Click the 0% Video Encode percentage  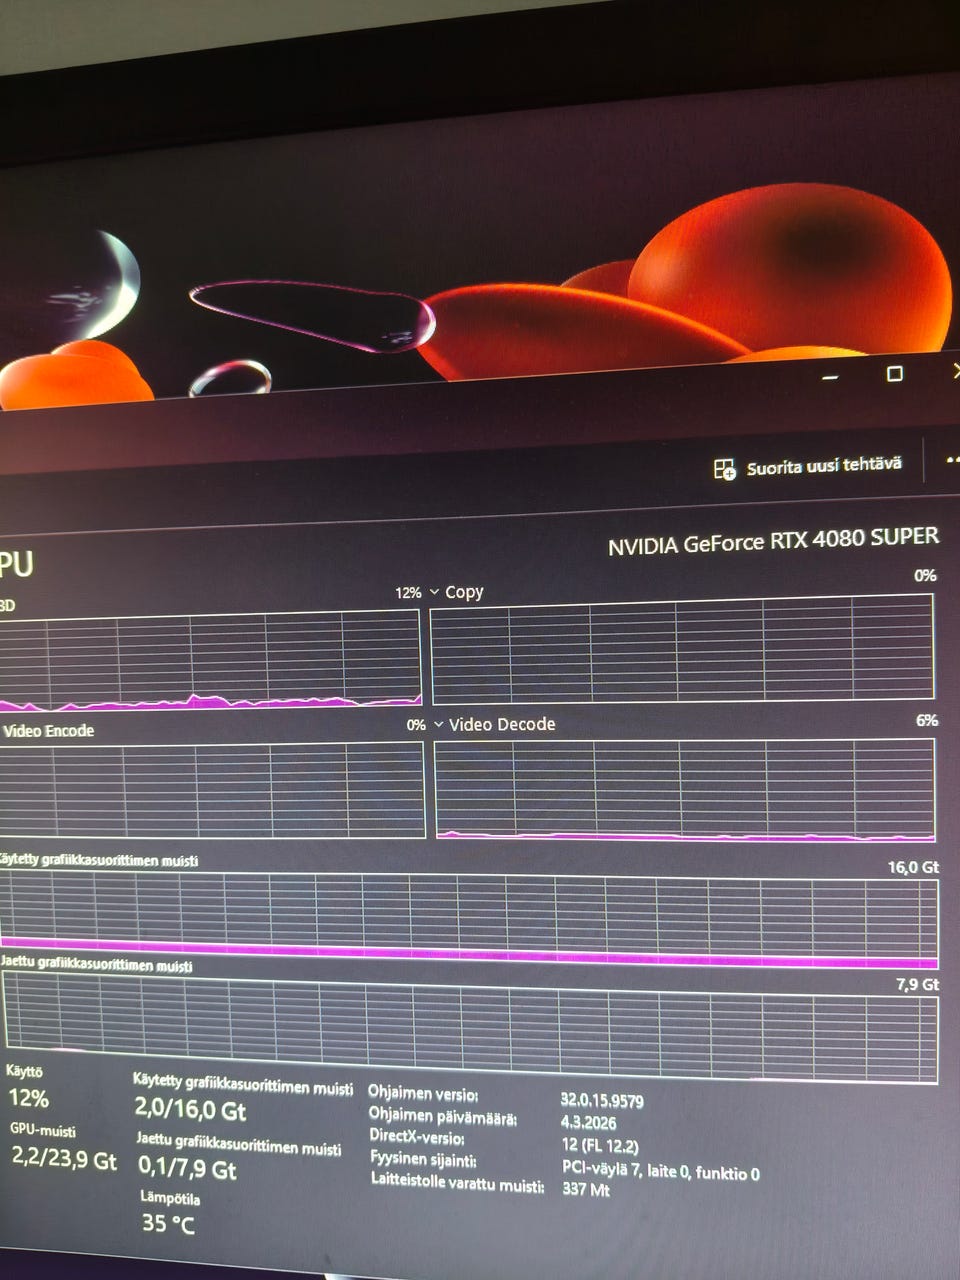416,725
